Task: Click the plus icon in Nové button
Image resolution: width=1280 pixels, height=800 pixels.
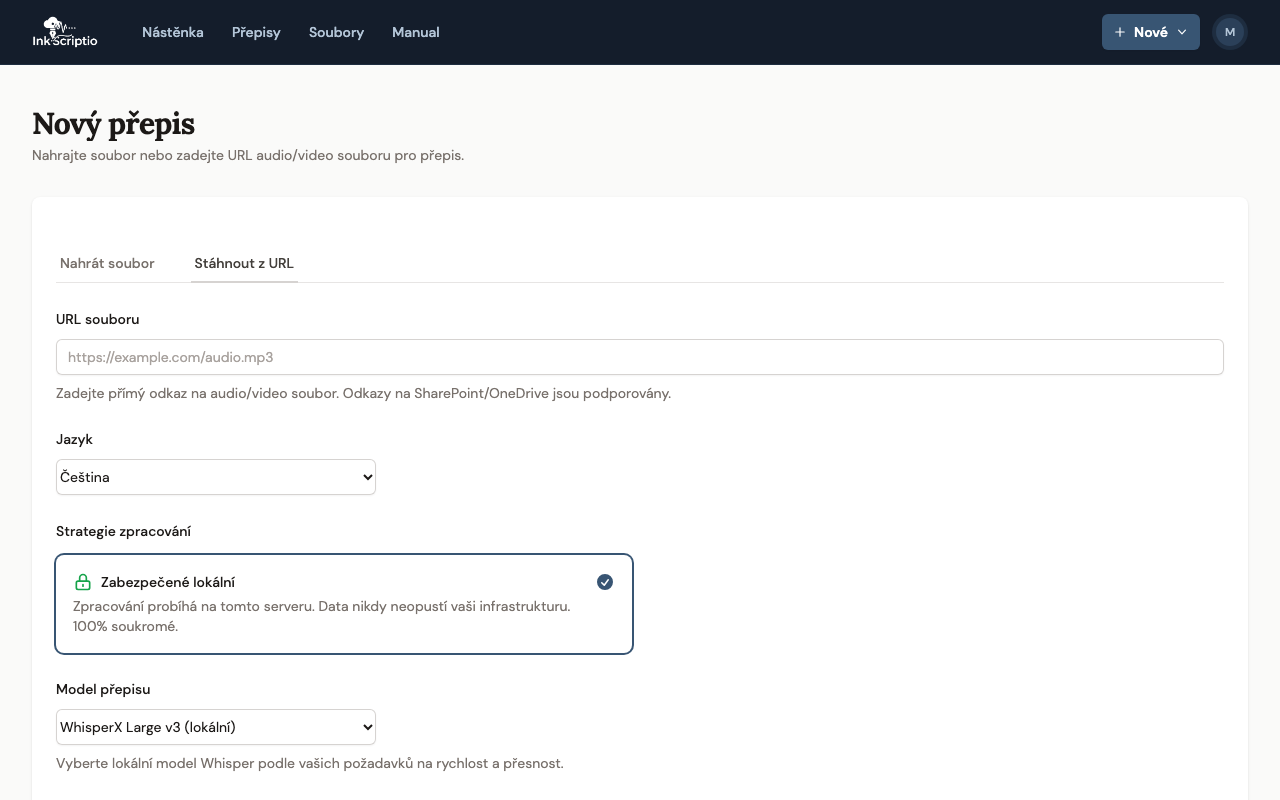Action: point(1120,32)
